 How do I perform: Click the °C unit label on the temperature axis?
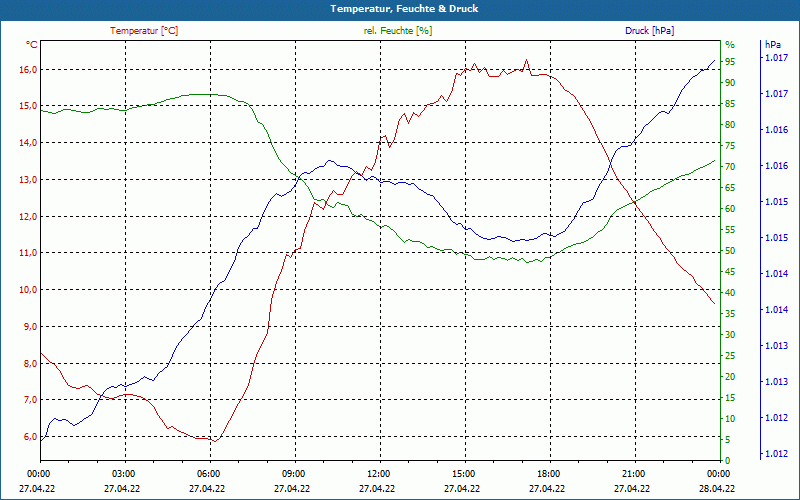pos(32,45)
